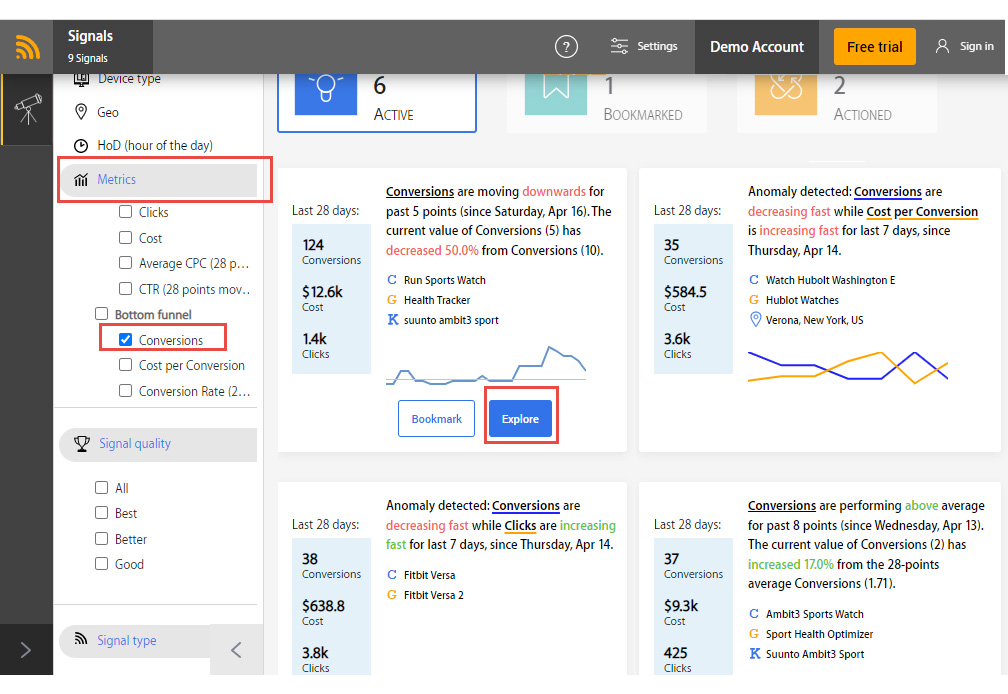Screen dimensions: 1008x694
Task: Click the keyword K icon beside suunto ambit3 sport
Action: (393, 319)
